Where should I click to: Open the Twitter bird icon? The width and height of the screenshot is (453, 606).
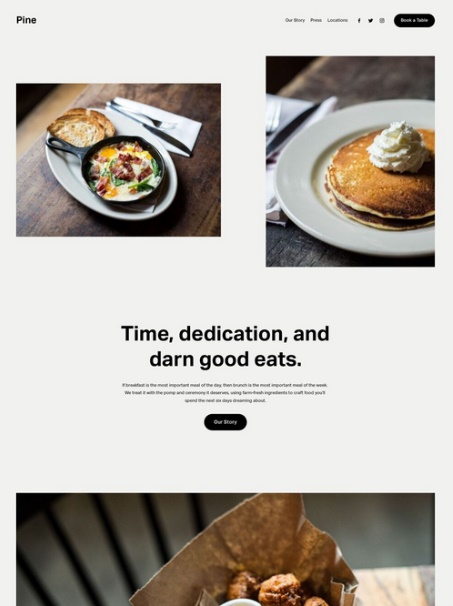click(370, 20)
